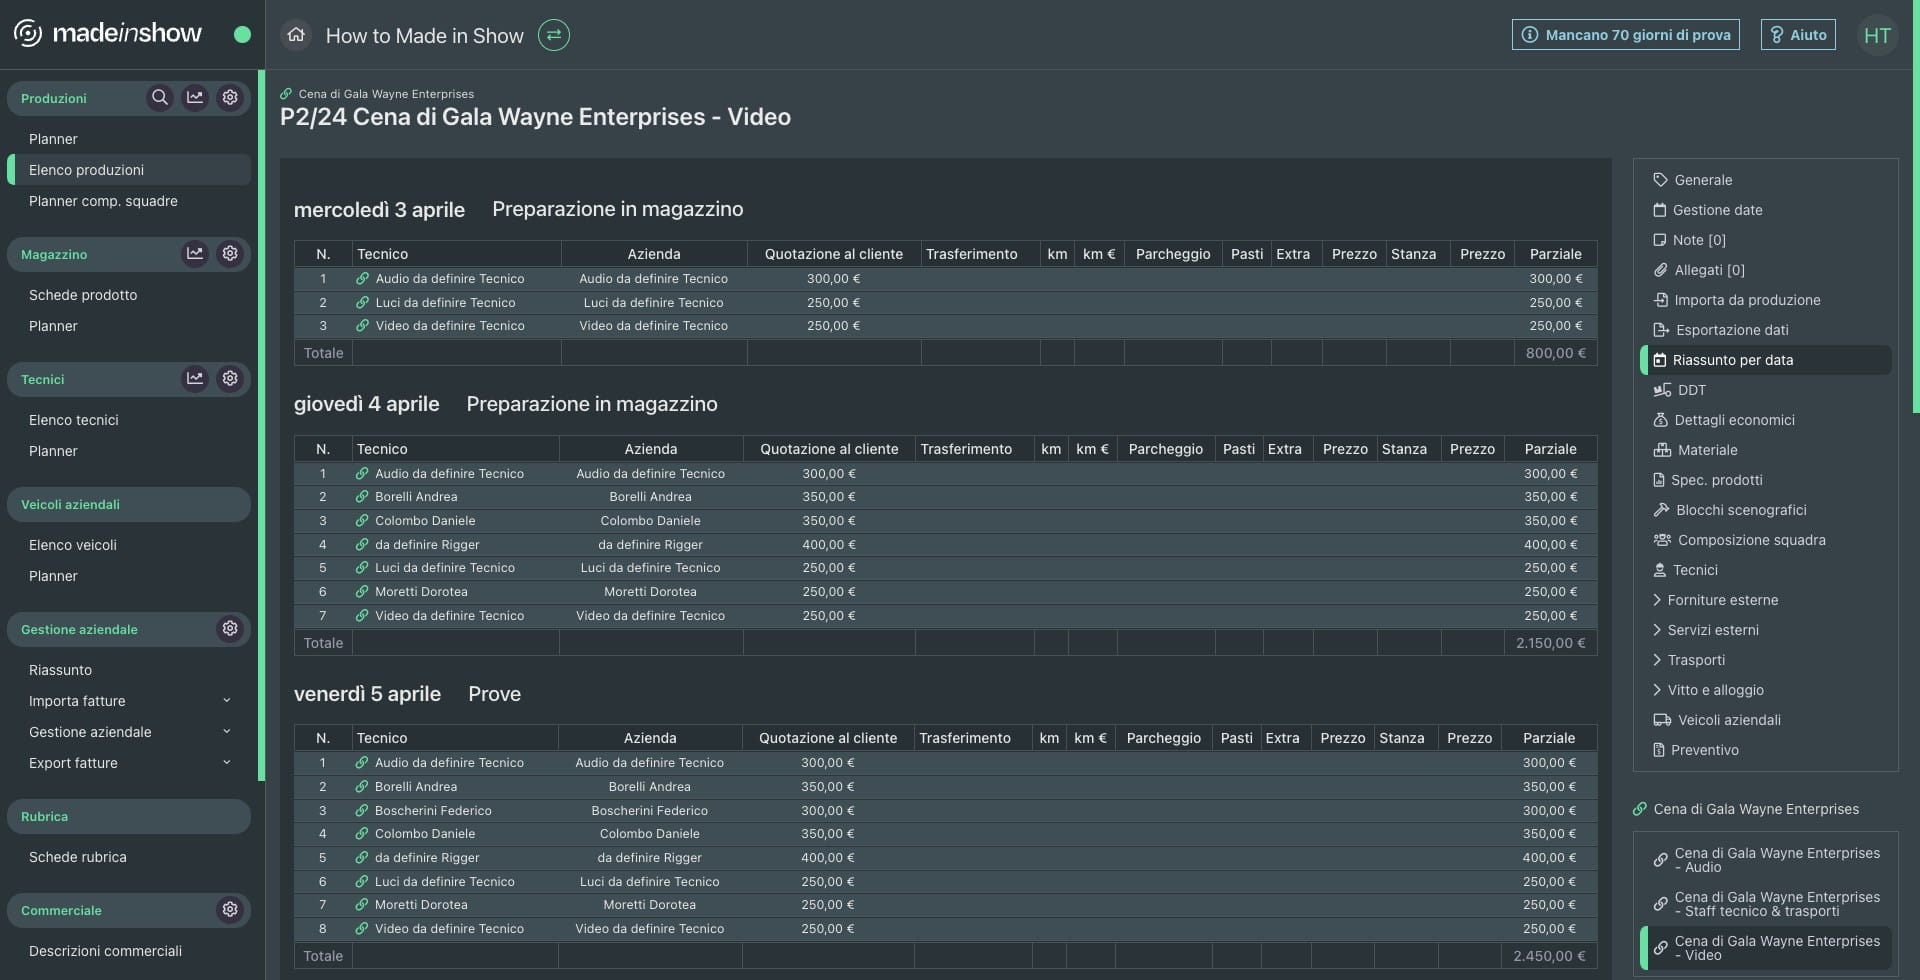Image resolution: width=1920 pixels, height=980 pixels.
Task: Click the link icon for Boscherini Federico
Action: 362,811
